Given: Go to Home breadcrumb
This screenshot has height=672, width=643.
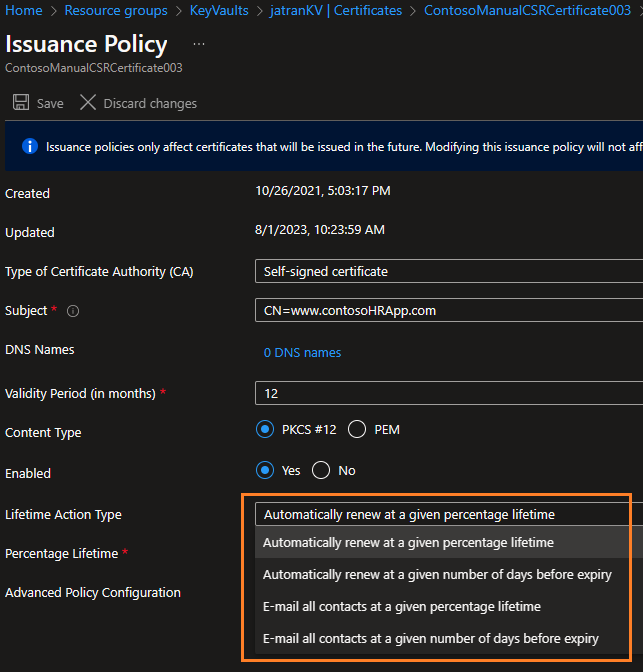Looking at the screenshot, I should (24, 11).
